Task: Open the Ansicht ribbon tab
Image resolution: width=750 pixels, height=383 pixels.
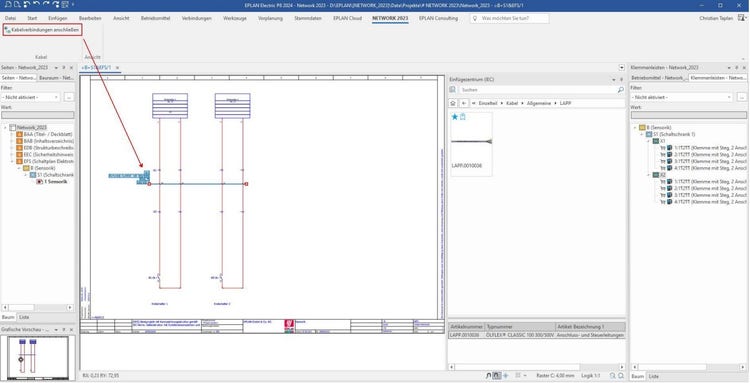Action: (x=121, y=18)
